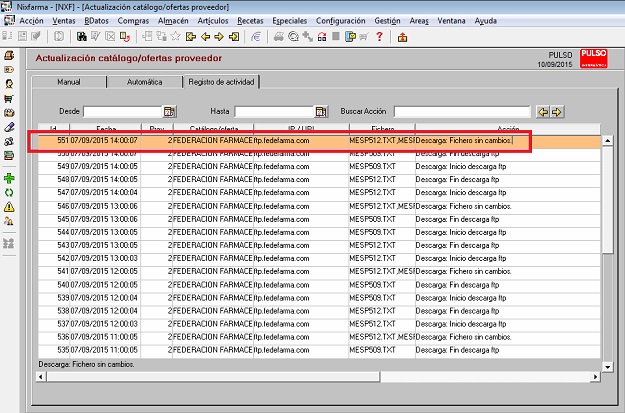The image size is (625, 413).
Task: Click the exit door icon in toolbar
Action: (403, 37)
